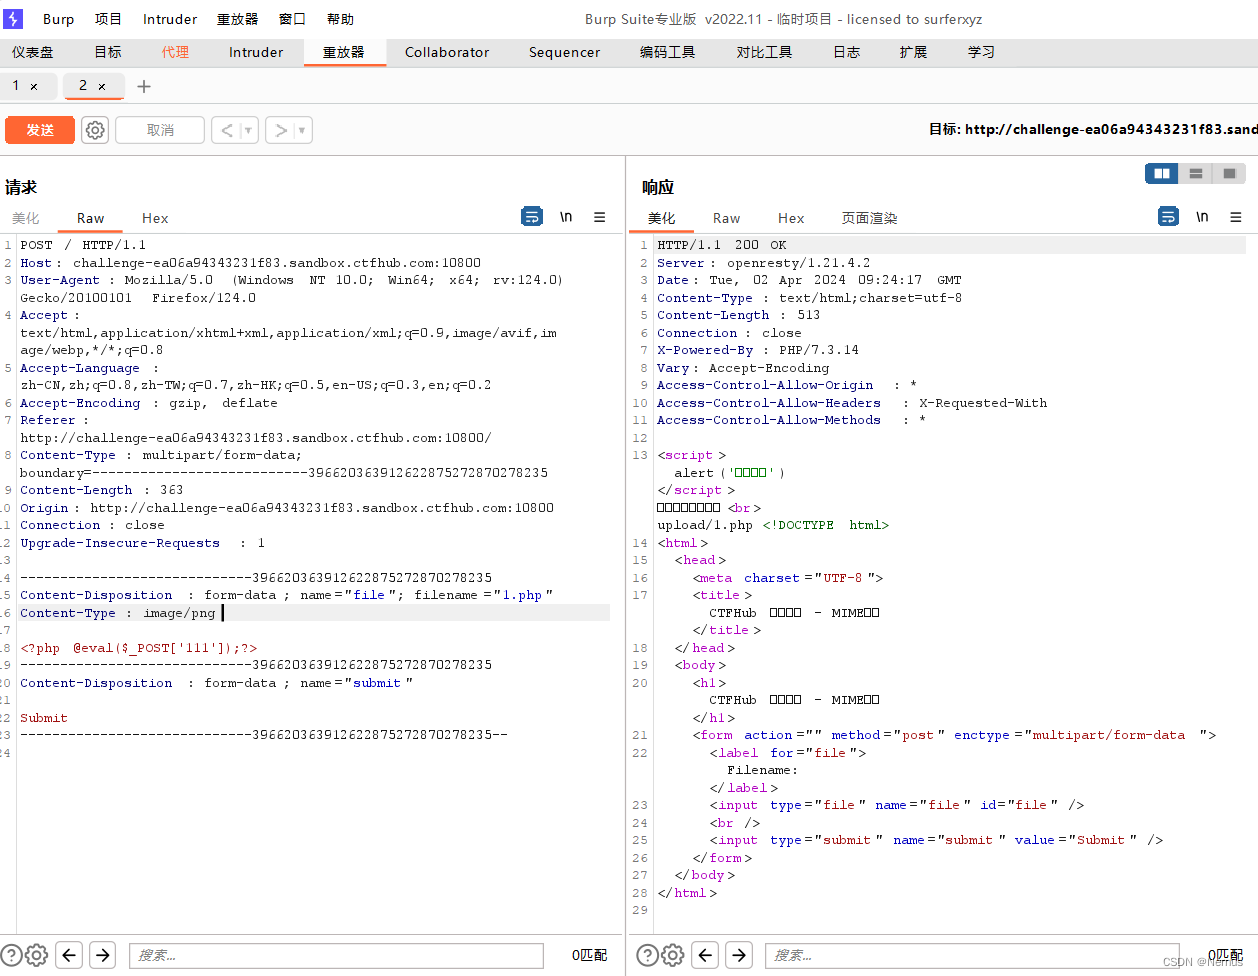Screen dimensions: 1258x976
Task: Switch to the Collaborator tab
Action: [x=447, y=52]
